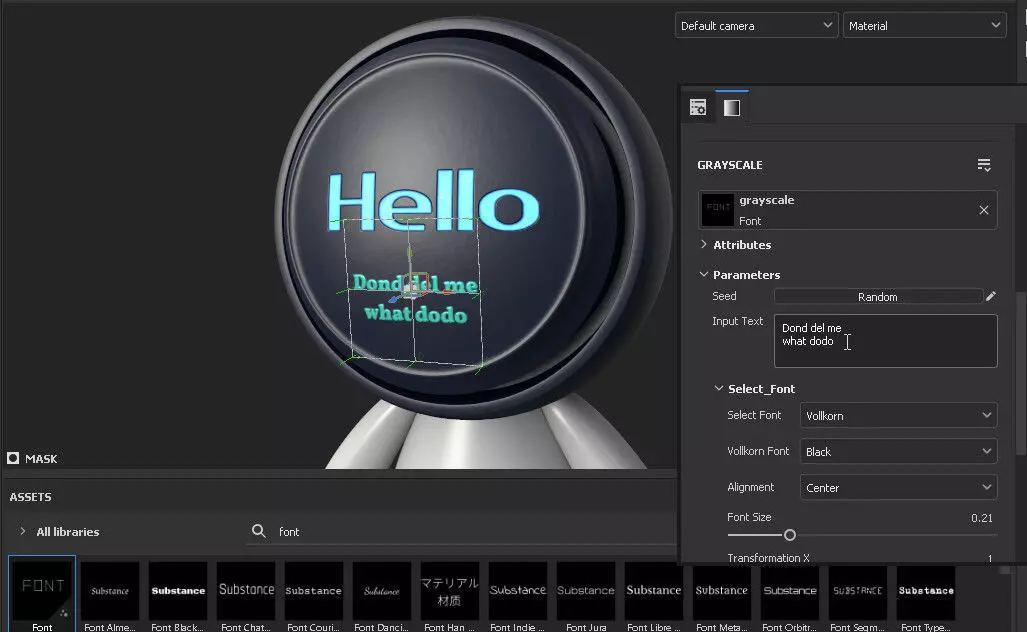Open the Grayscale section options menu icon
The width and height of the screenshot is (1027, 632).
984,165
